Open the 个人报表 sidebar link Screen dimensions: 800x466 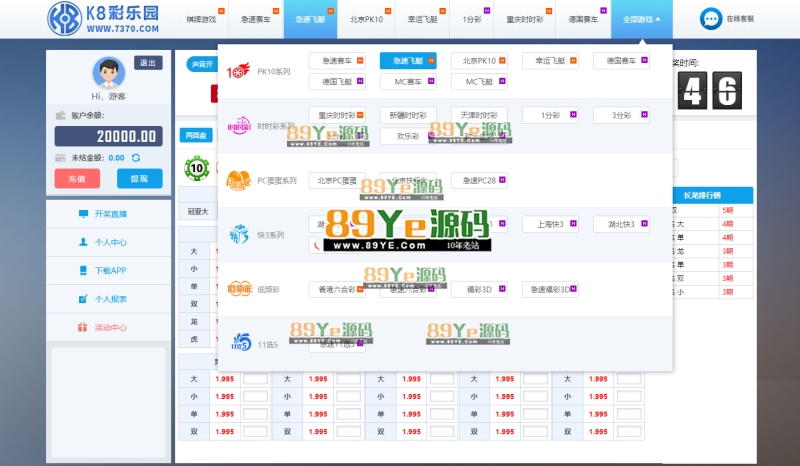pos(109,299)
